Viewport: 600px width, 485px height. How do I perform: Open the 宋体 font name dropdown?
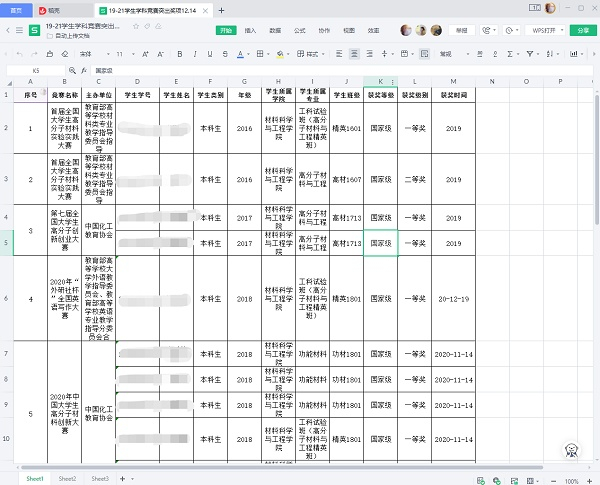pyautogui.click(x=95, y=54)
